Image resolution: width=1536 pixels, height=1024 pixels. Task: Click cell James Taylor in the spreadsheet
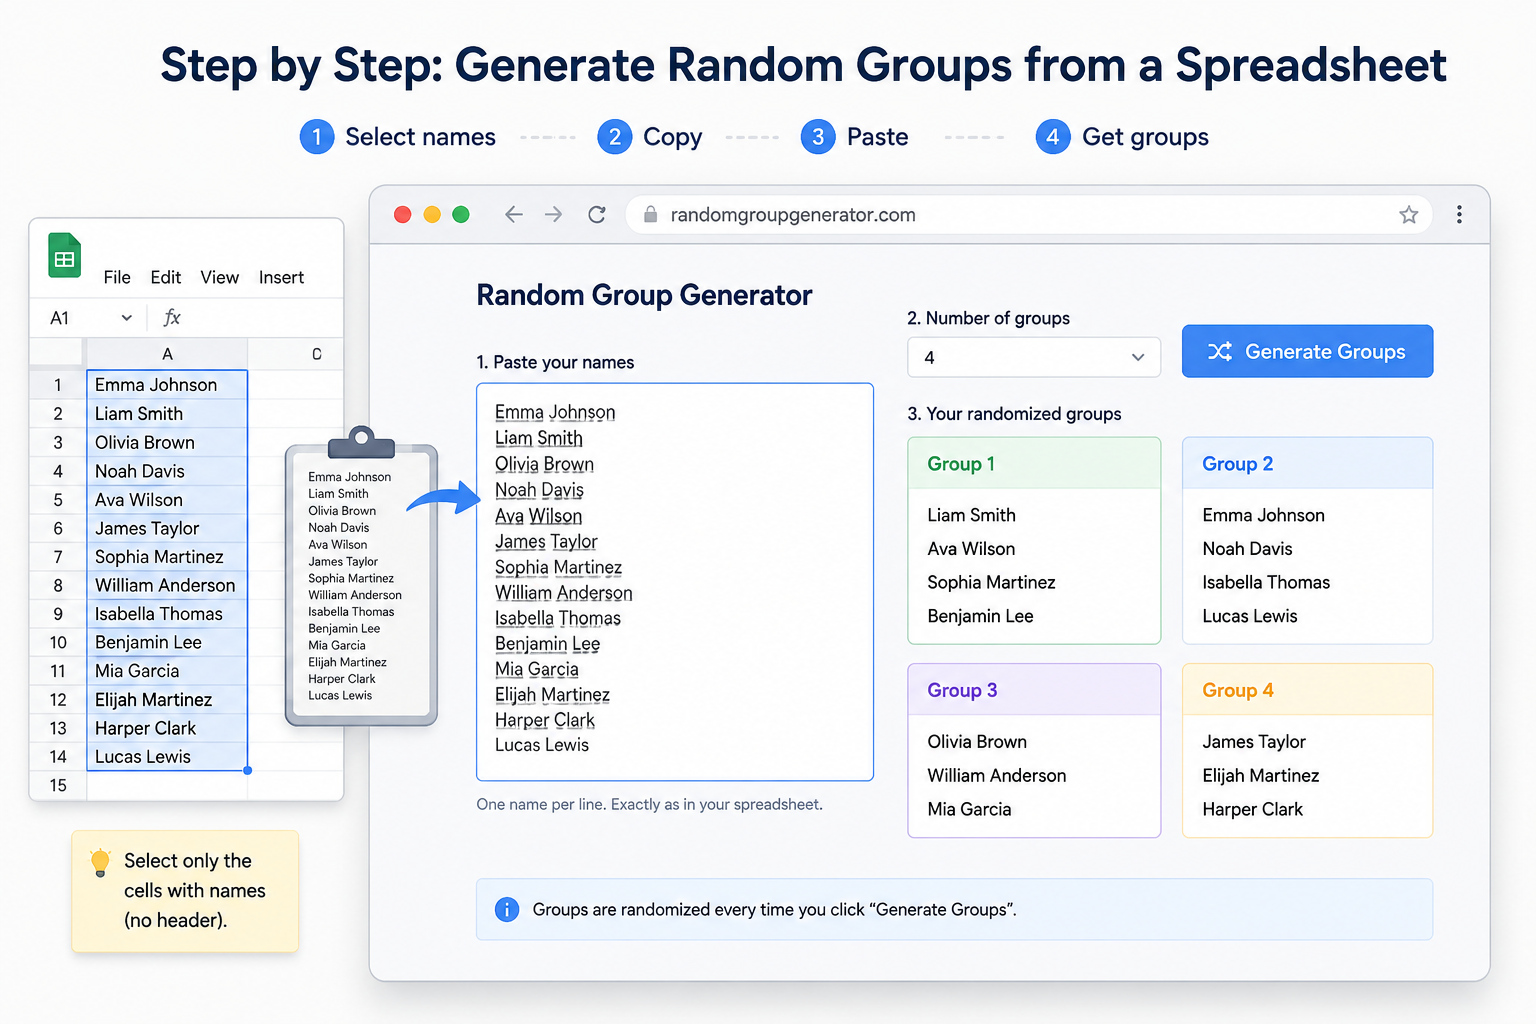[167, 528]
